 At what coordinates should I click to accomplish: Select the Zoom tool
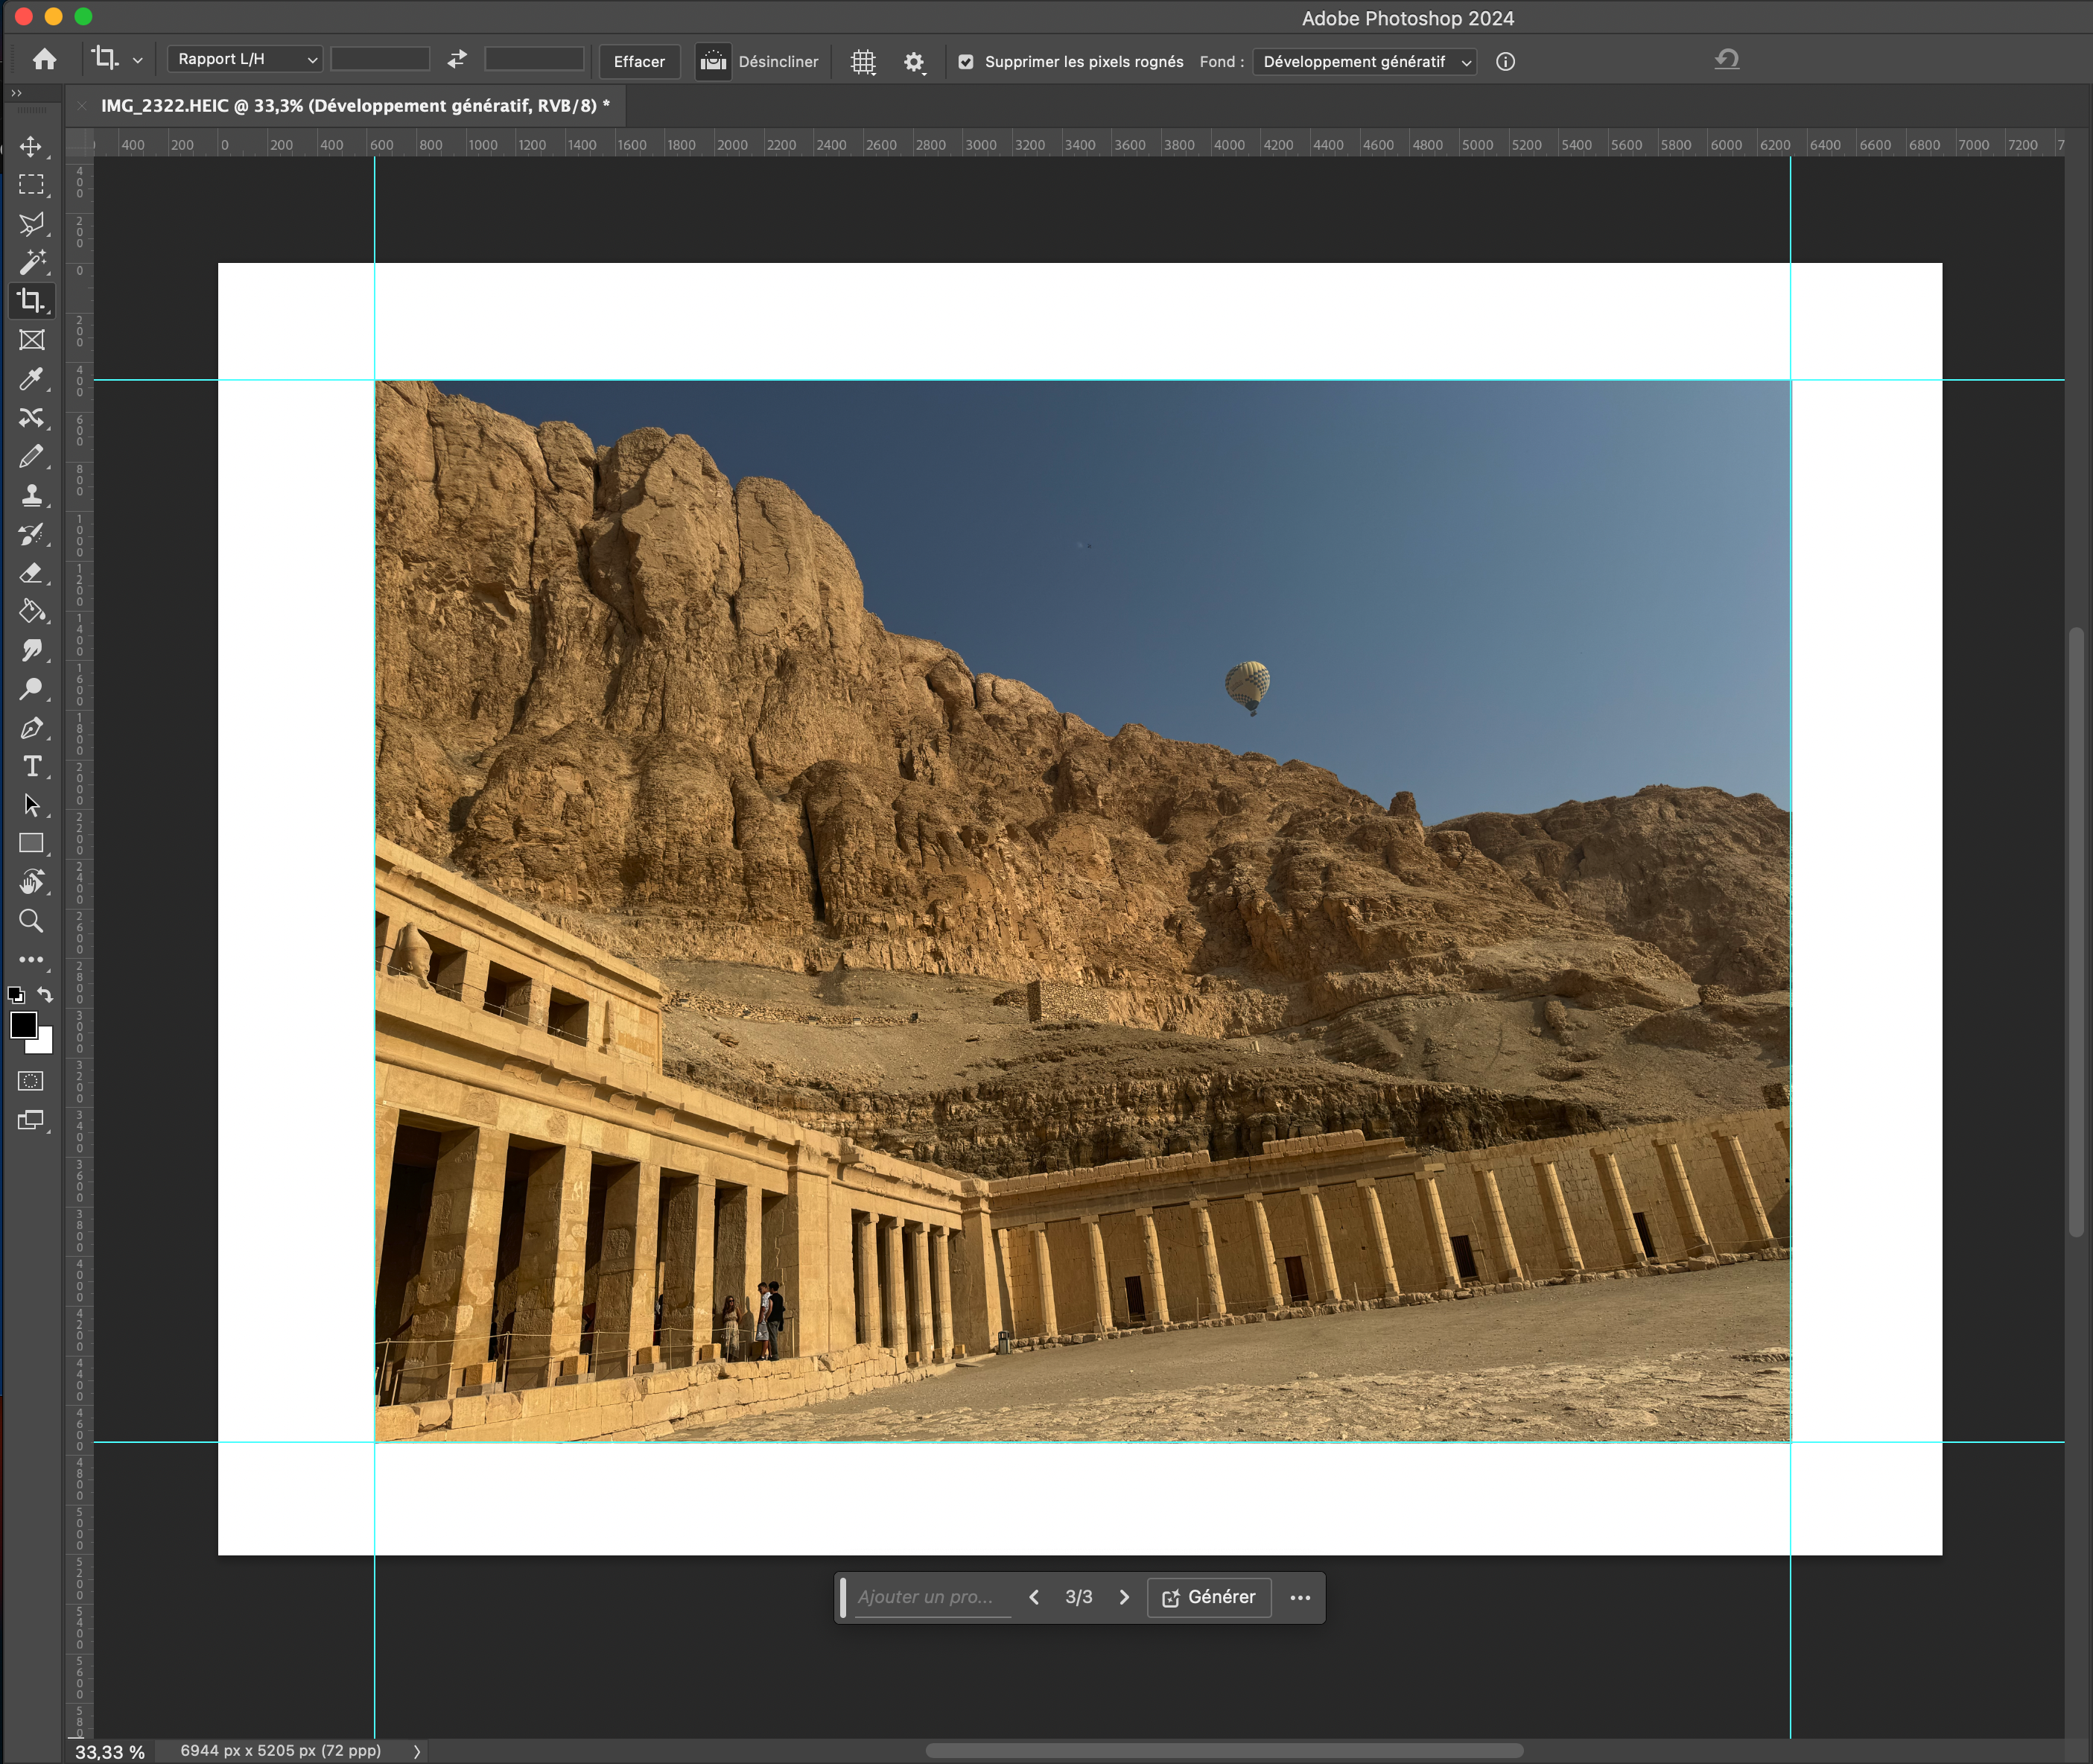(x=31, y=921)
